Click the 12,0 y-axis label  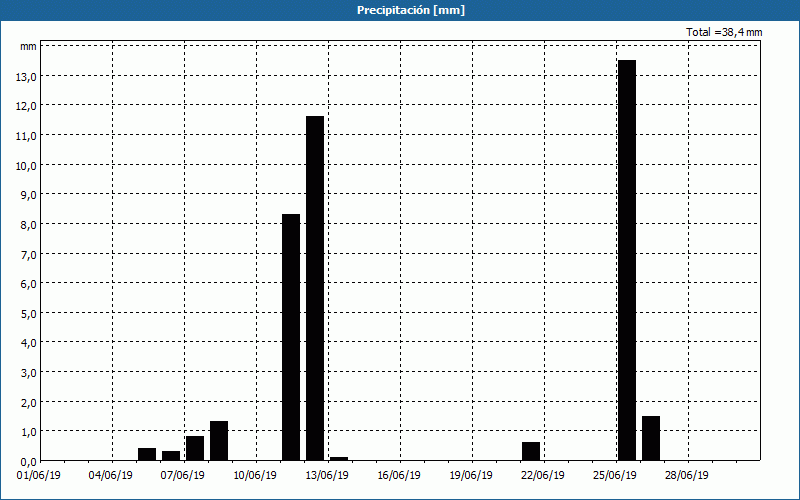pyautogui.click(x=26, y=106)
